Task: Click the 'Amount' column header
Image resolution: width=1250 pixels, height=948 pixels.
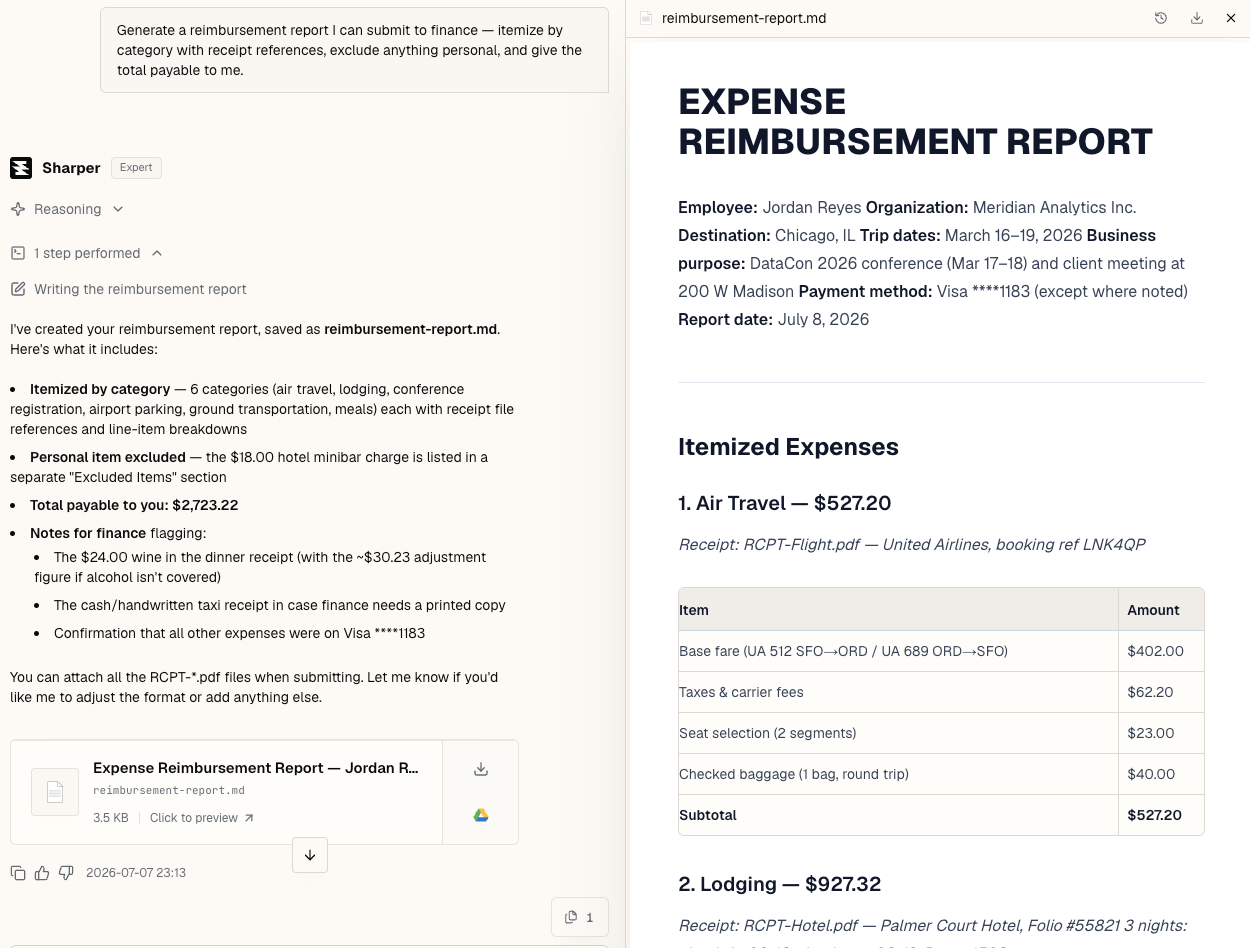Action: tap(1161, 610)
